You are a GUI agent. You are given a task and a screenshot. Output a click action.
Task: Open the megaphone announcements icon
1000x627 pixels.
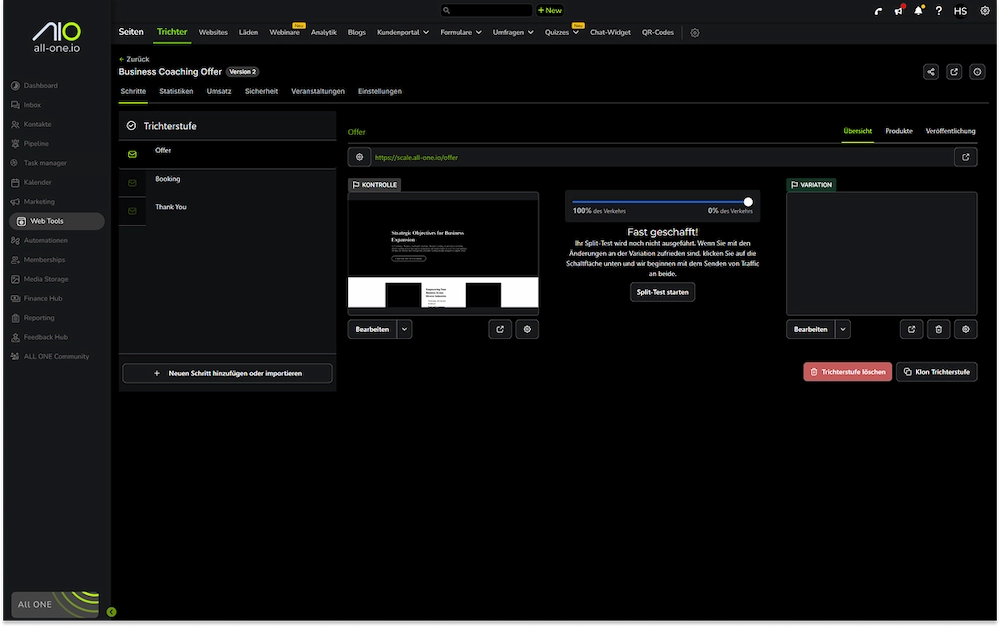pos(899,11)
